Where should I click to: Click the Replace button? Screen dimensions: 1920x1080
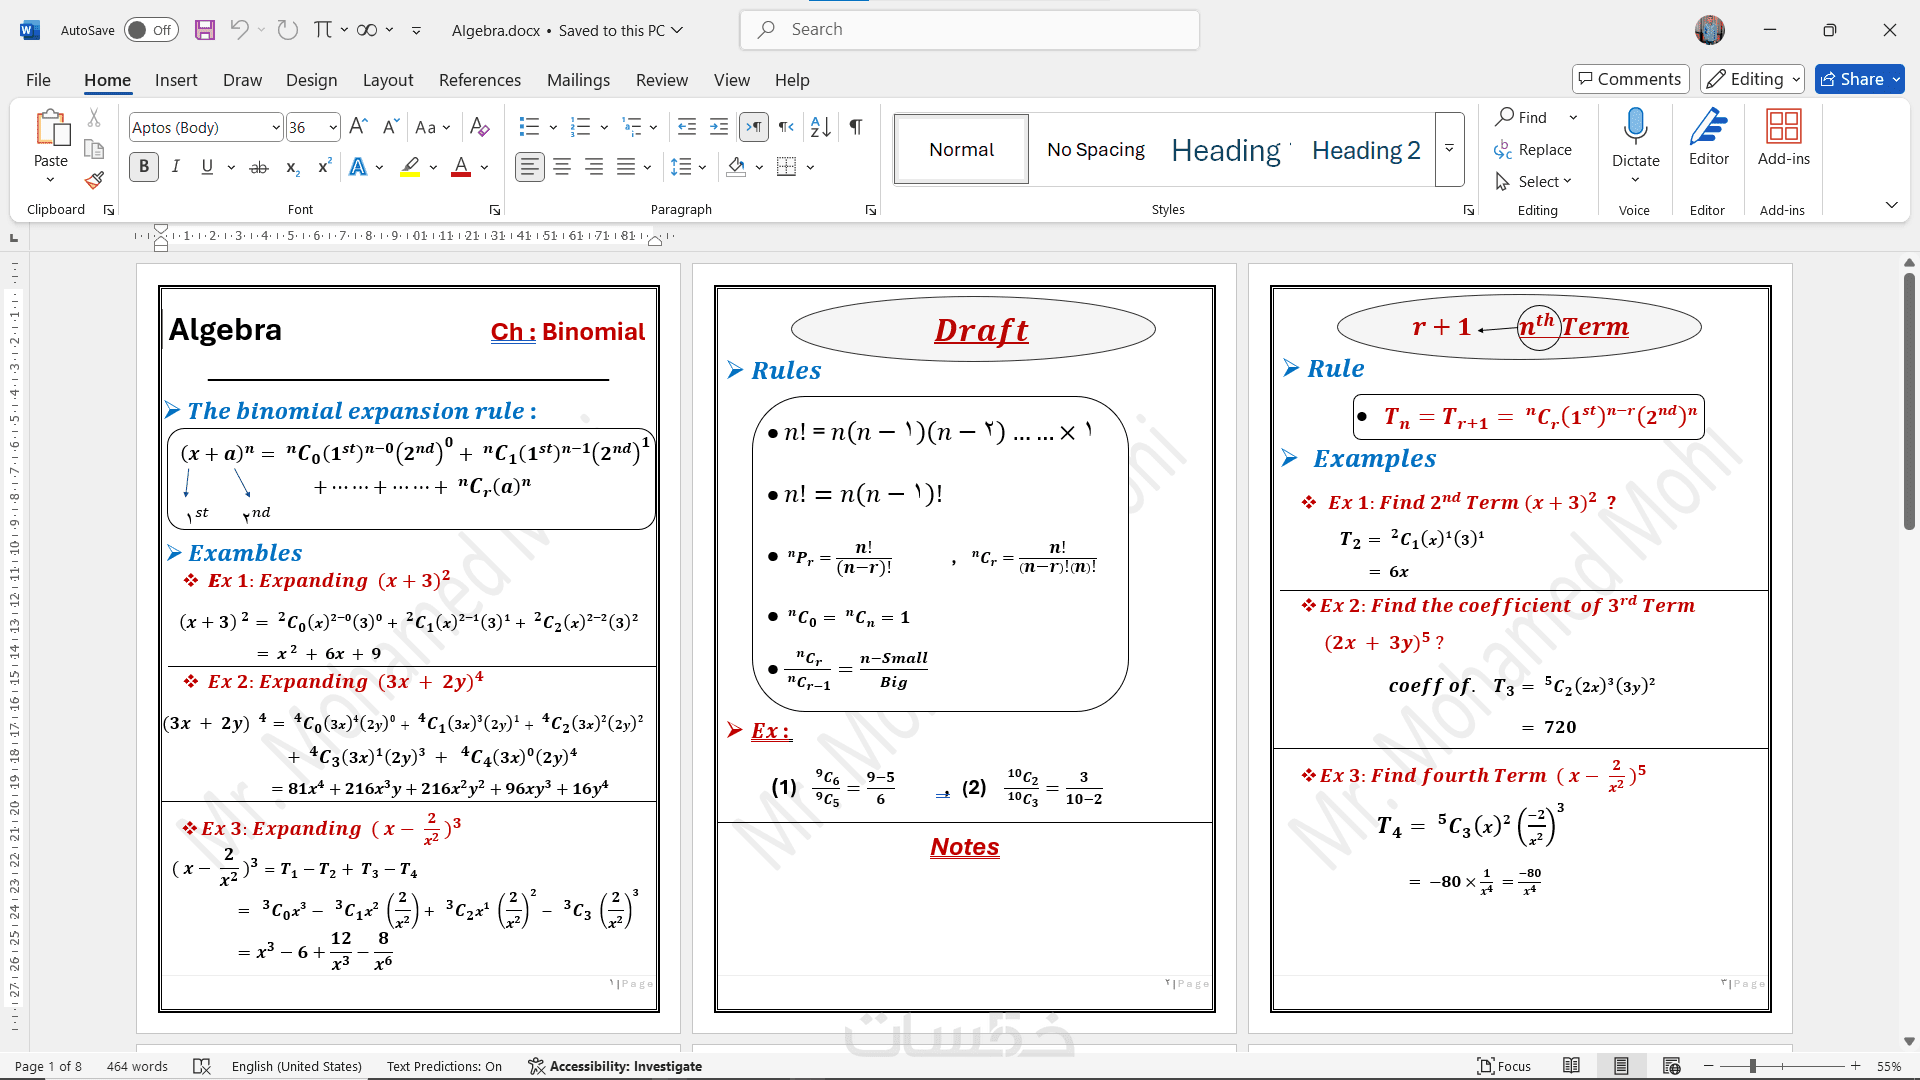tap(1533, 149)
